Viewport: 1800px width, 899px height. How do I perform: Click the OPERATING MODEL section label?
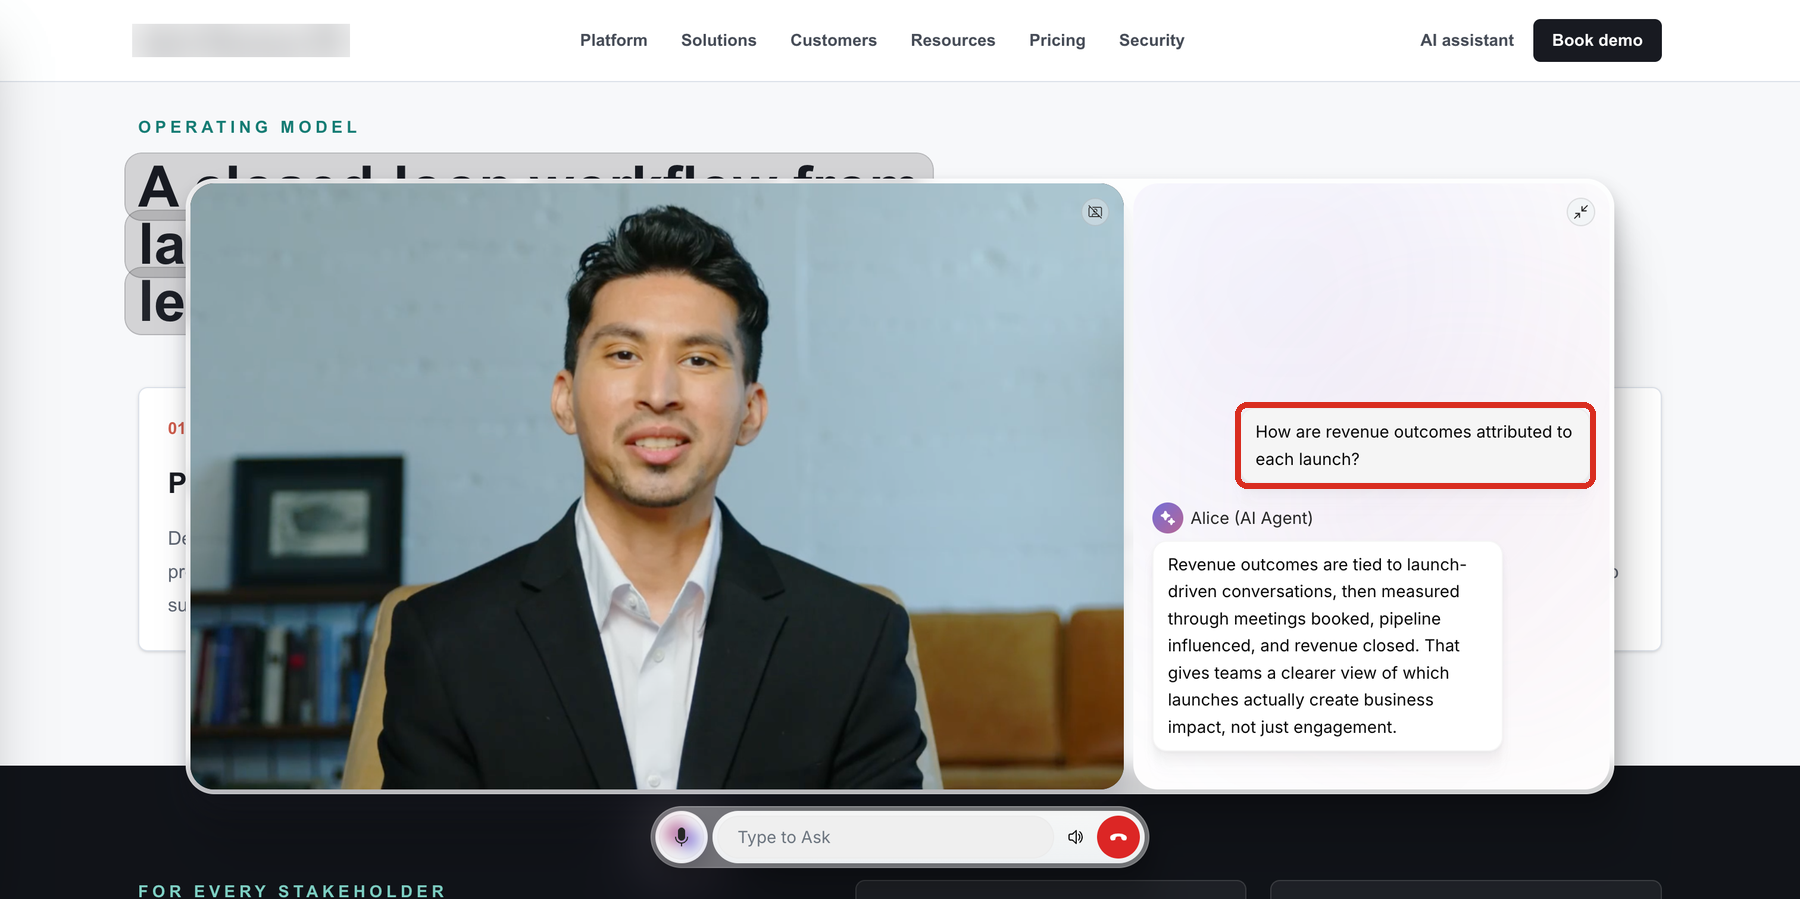248,127
